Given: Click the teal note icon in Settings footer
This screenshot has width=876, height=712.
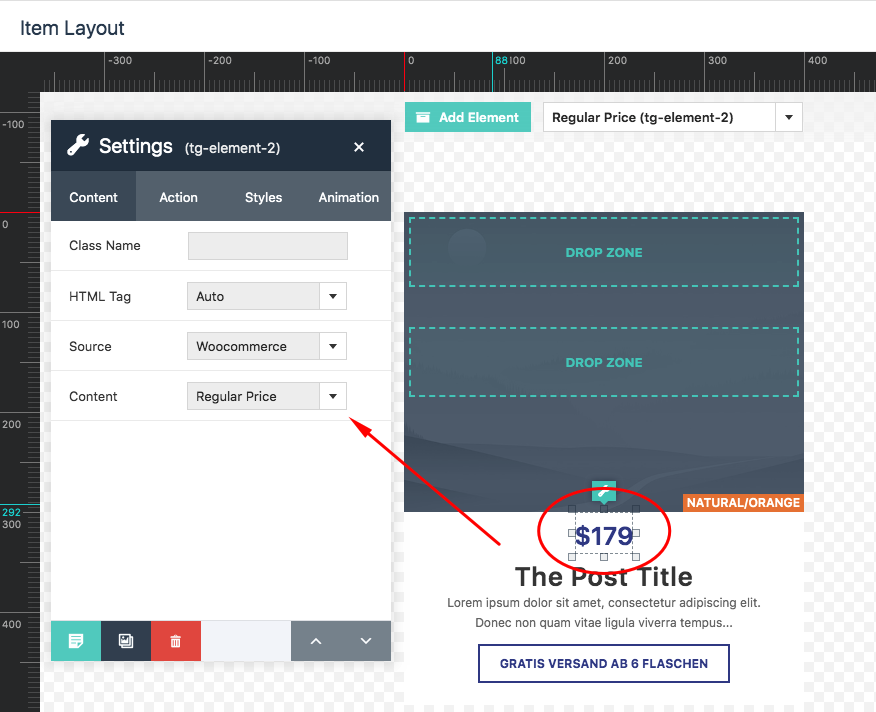Looking at the screenshot, I should click(76, 641).
